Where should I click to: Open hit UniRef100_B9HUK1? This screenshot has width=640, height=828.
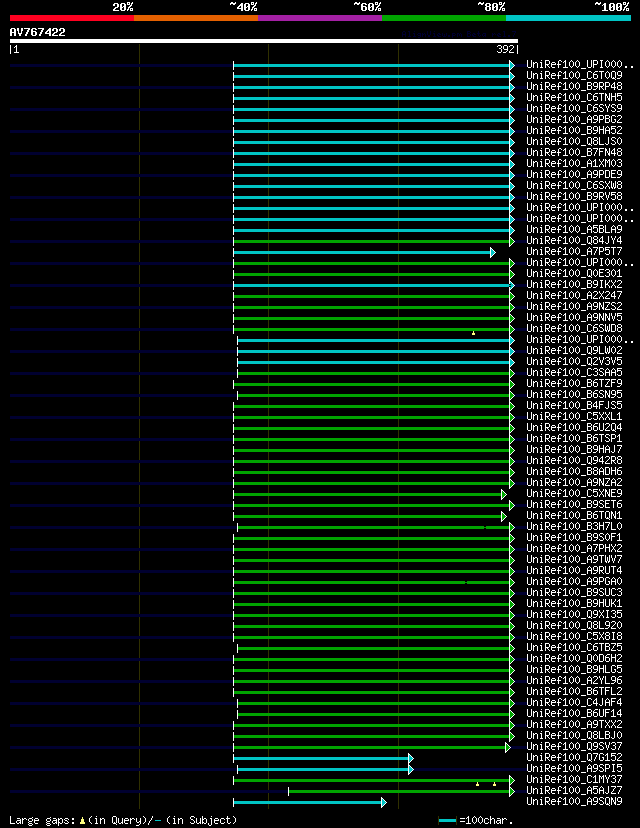click(x=574, y=604)
